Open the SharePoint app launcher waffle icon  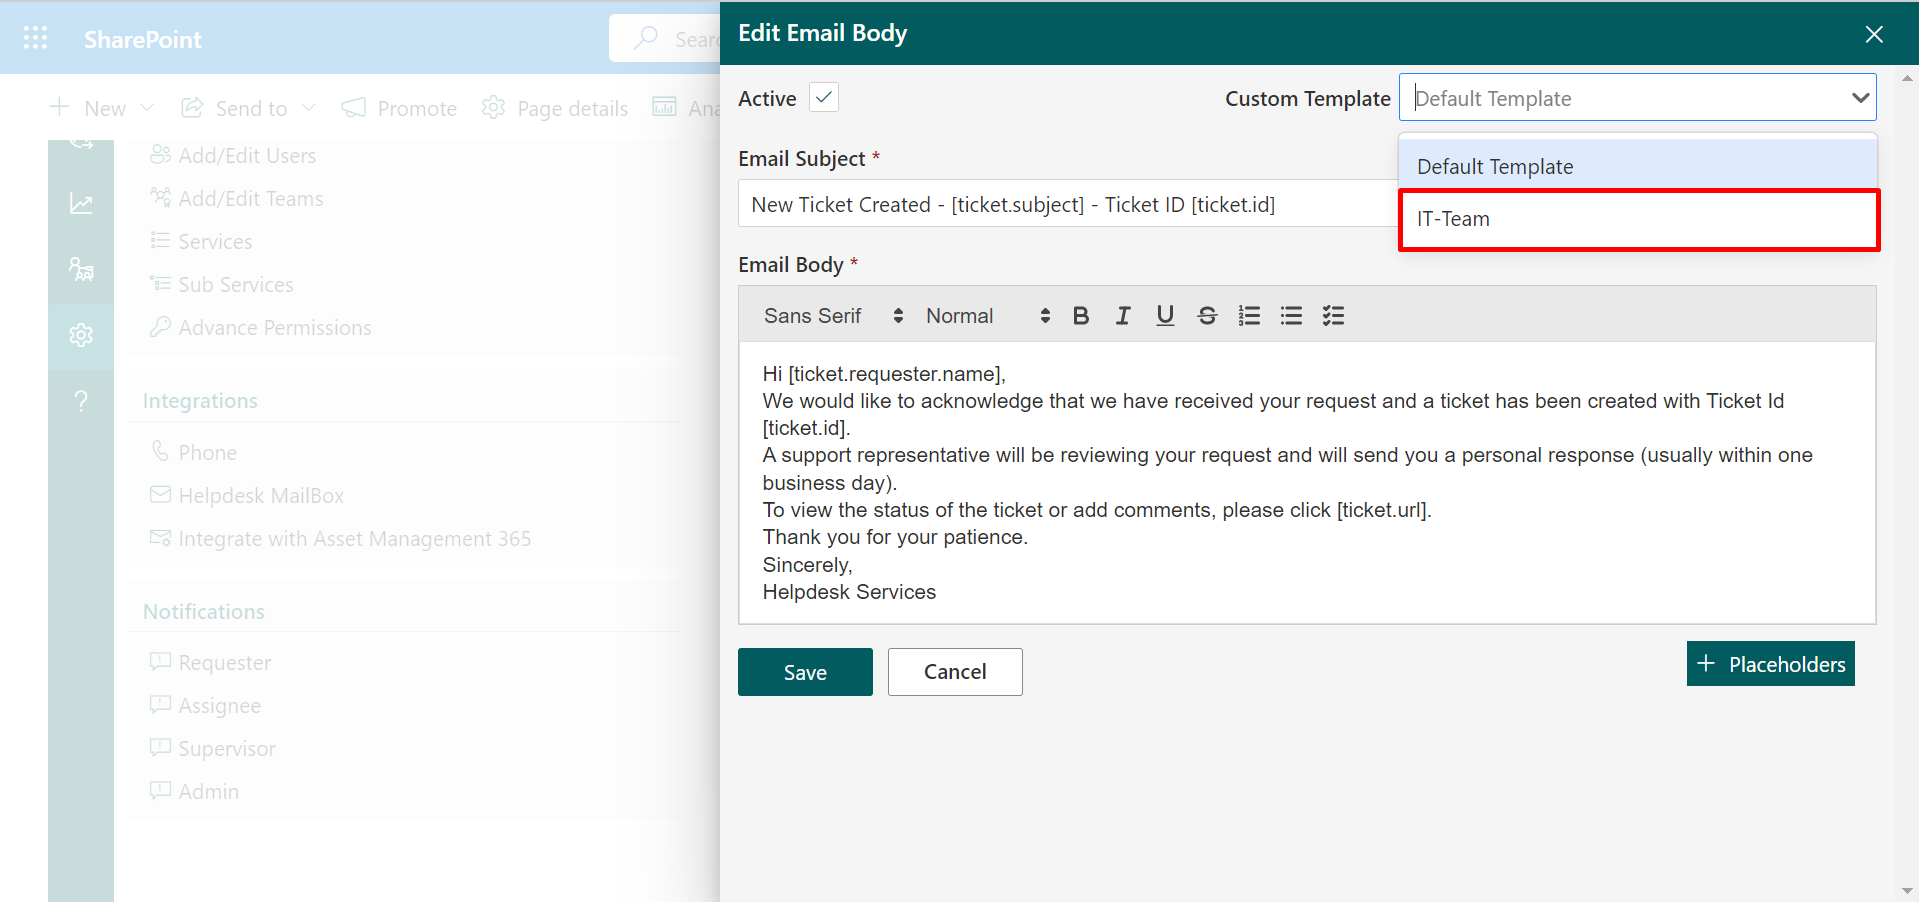35,38
